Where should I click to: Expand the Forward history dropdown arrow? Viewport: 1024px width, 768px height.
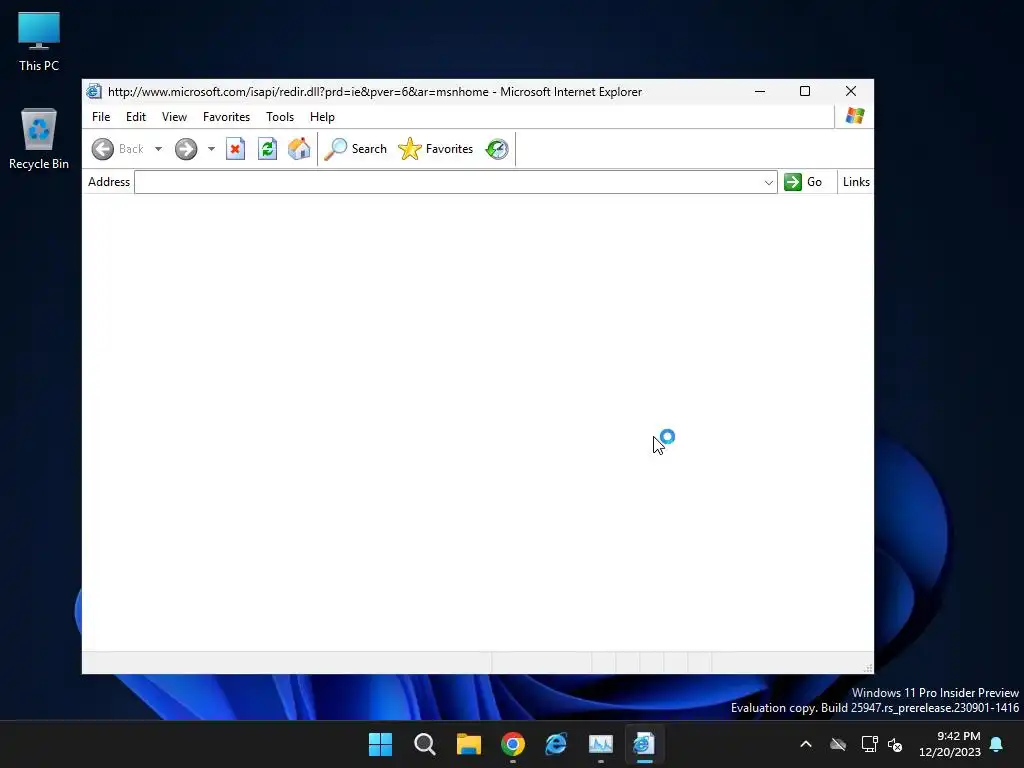click(x=211, y=149)
